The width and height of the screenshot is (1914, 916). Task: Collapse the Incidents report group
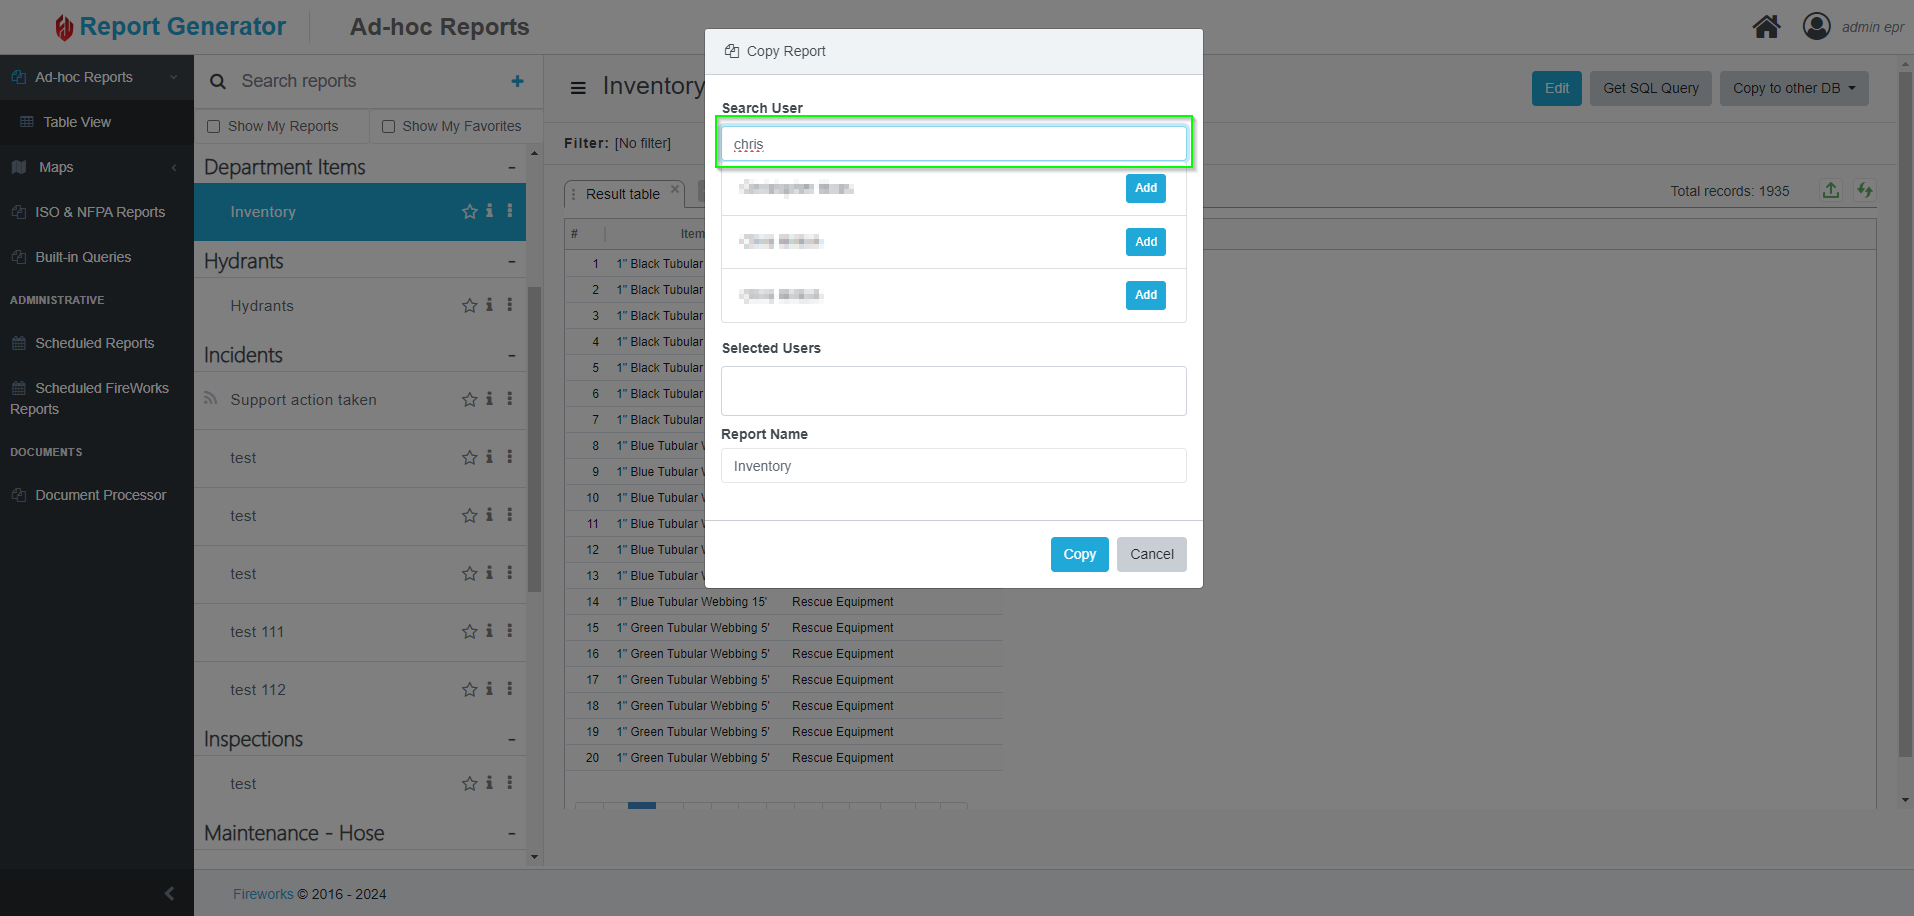click(511, 356)
